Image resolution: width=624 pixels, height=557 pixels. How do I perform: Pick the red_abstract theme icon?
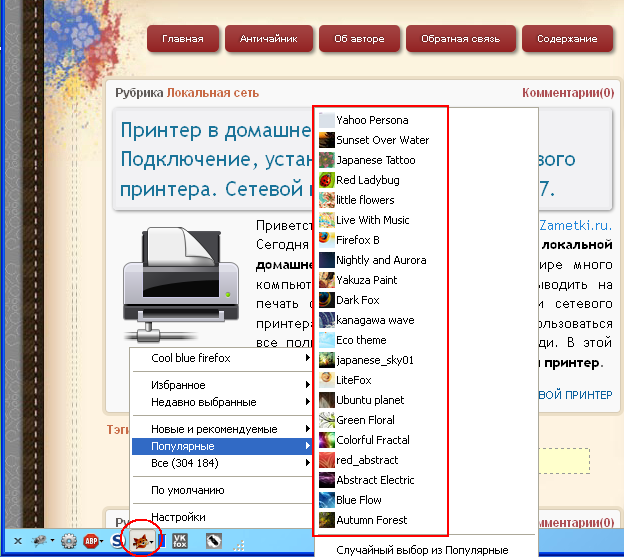tap(326, 460)
